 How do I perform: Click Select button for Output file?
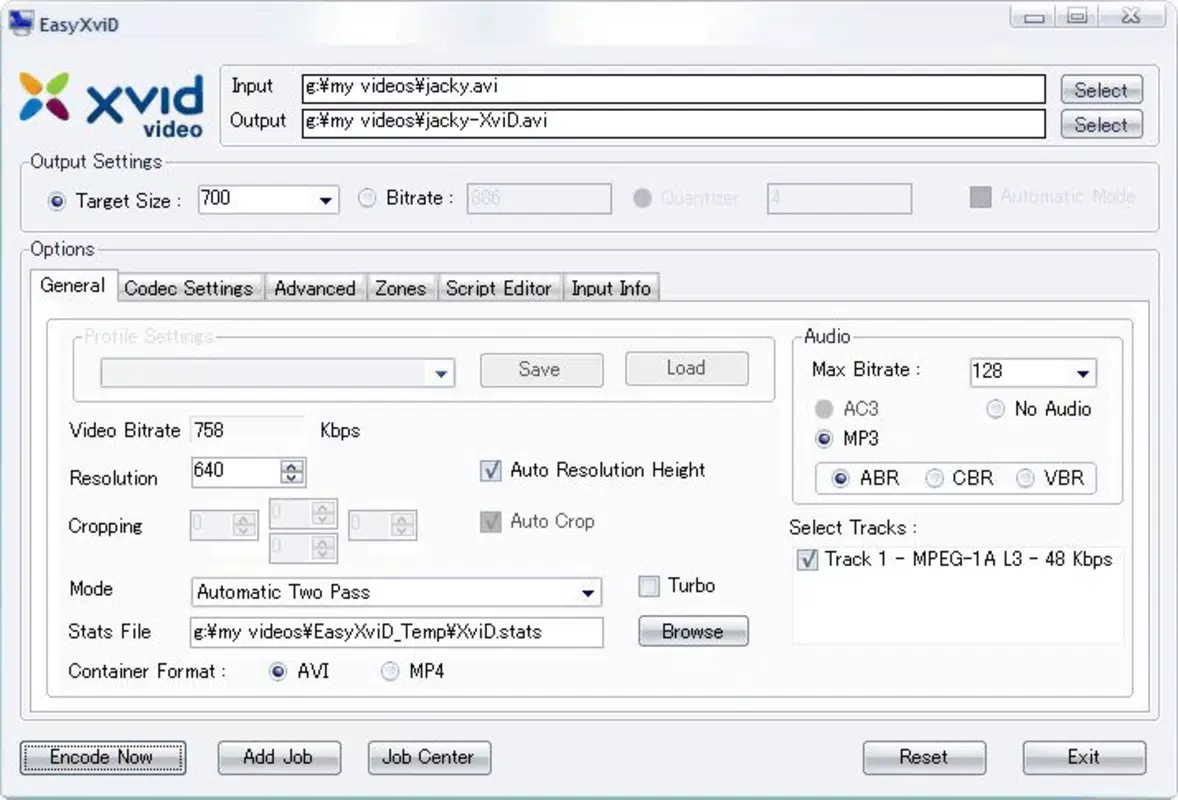pyautogui.click(x=1101, y=125)
